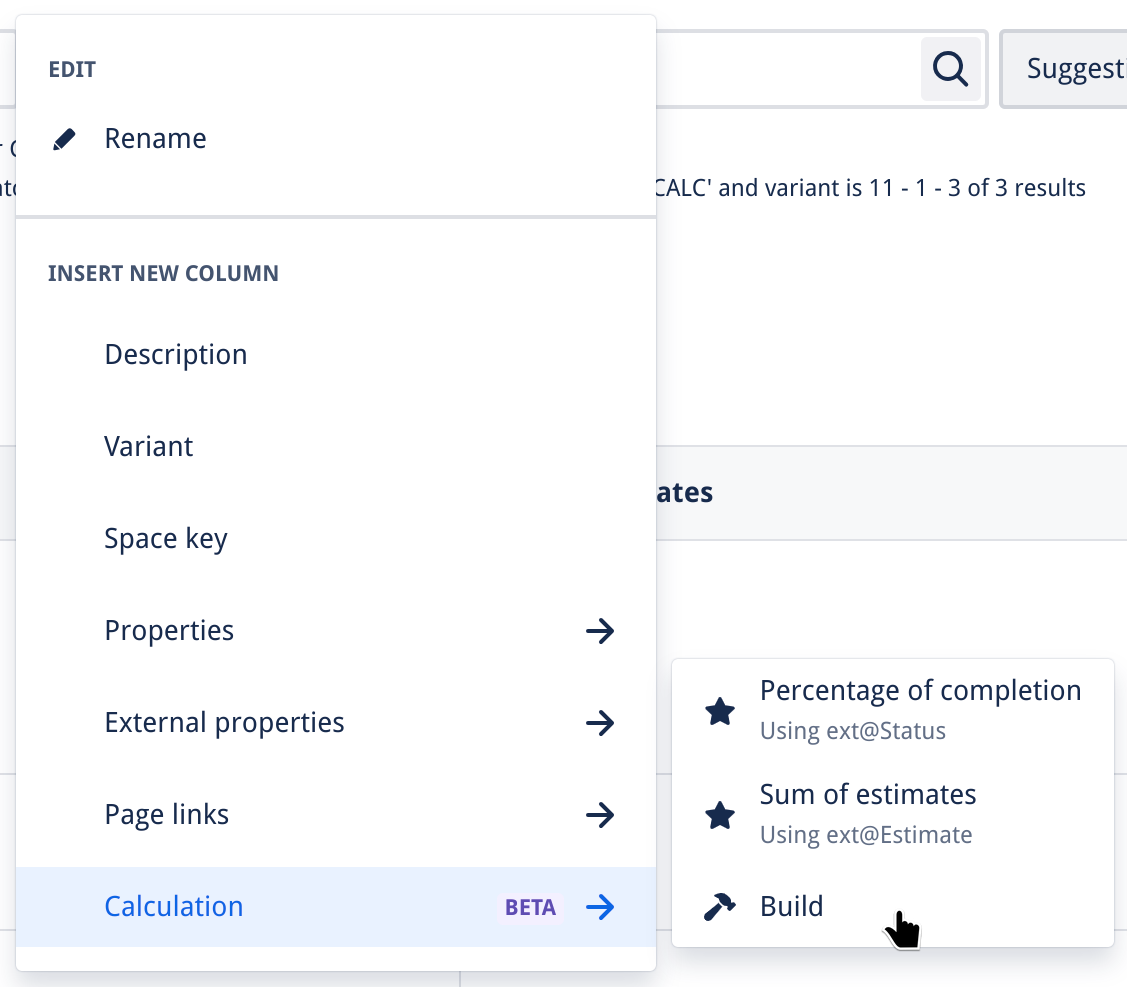Insert a Variant column
The image size is (1127, 987).
click(149, 447)
